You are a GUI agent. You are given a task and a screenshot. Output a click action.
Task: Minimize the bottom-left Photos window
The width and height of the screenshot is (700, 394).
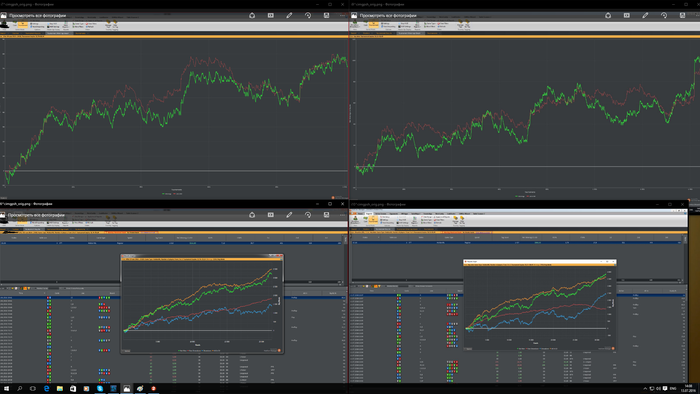[317, 203]
